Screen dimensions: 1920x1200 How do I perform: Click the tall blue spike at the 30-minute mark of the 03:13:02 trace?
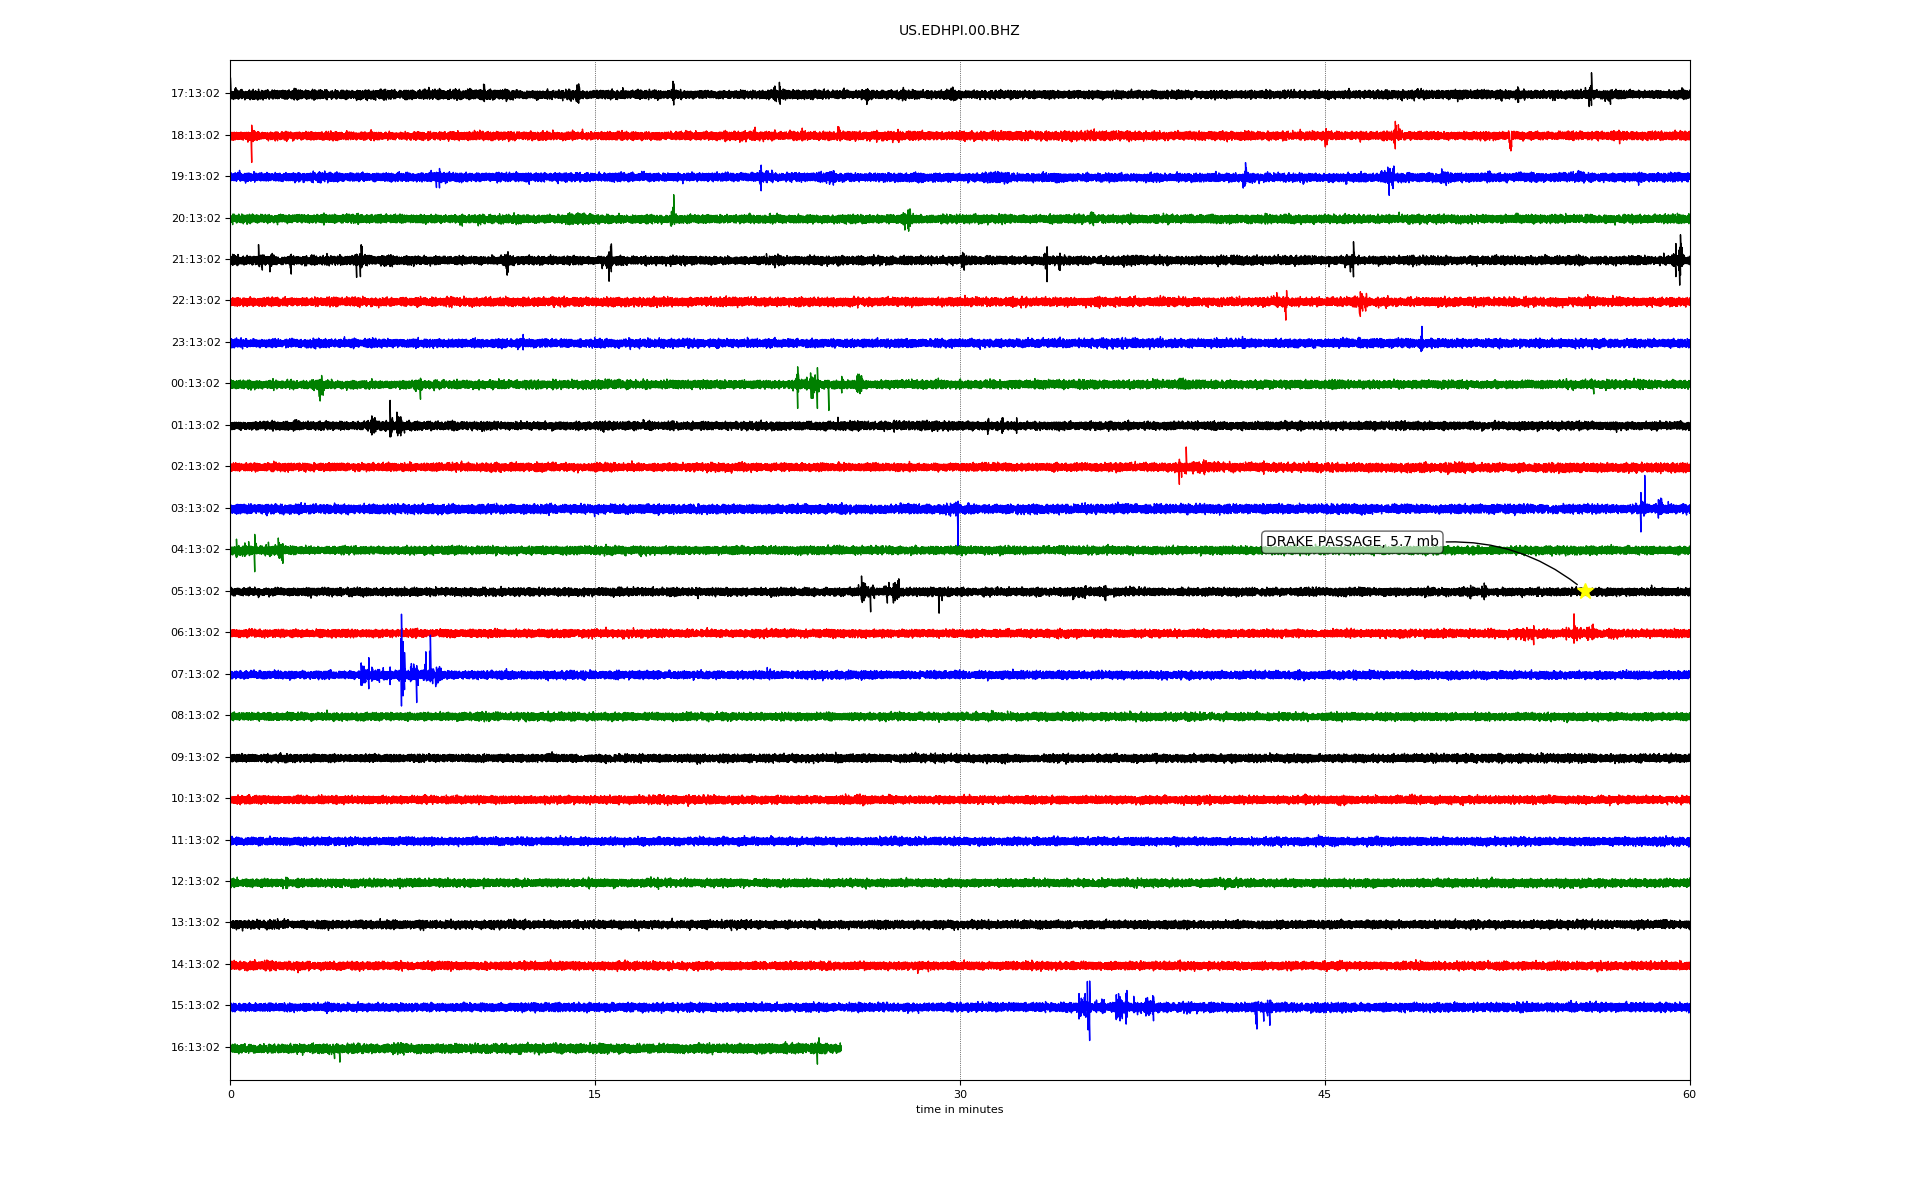click(958, 525)
